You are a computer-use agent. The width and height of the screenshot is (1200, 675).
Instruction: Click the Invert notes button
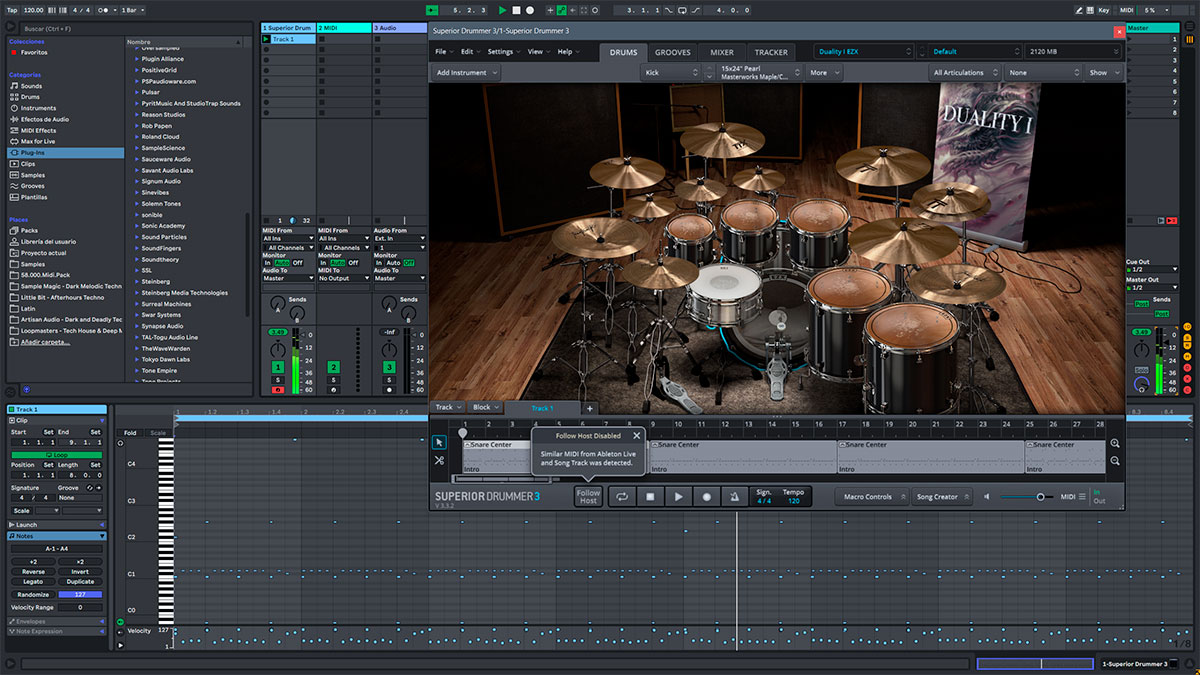[x=80, y=572]
